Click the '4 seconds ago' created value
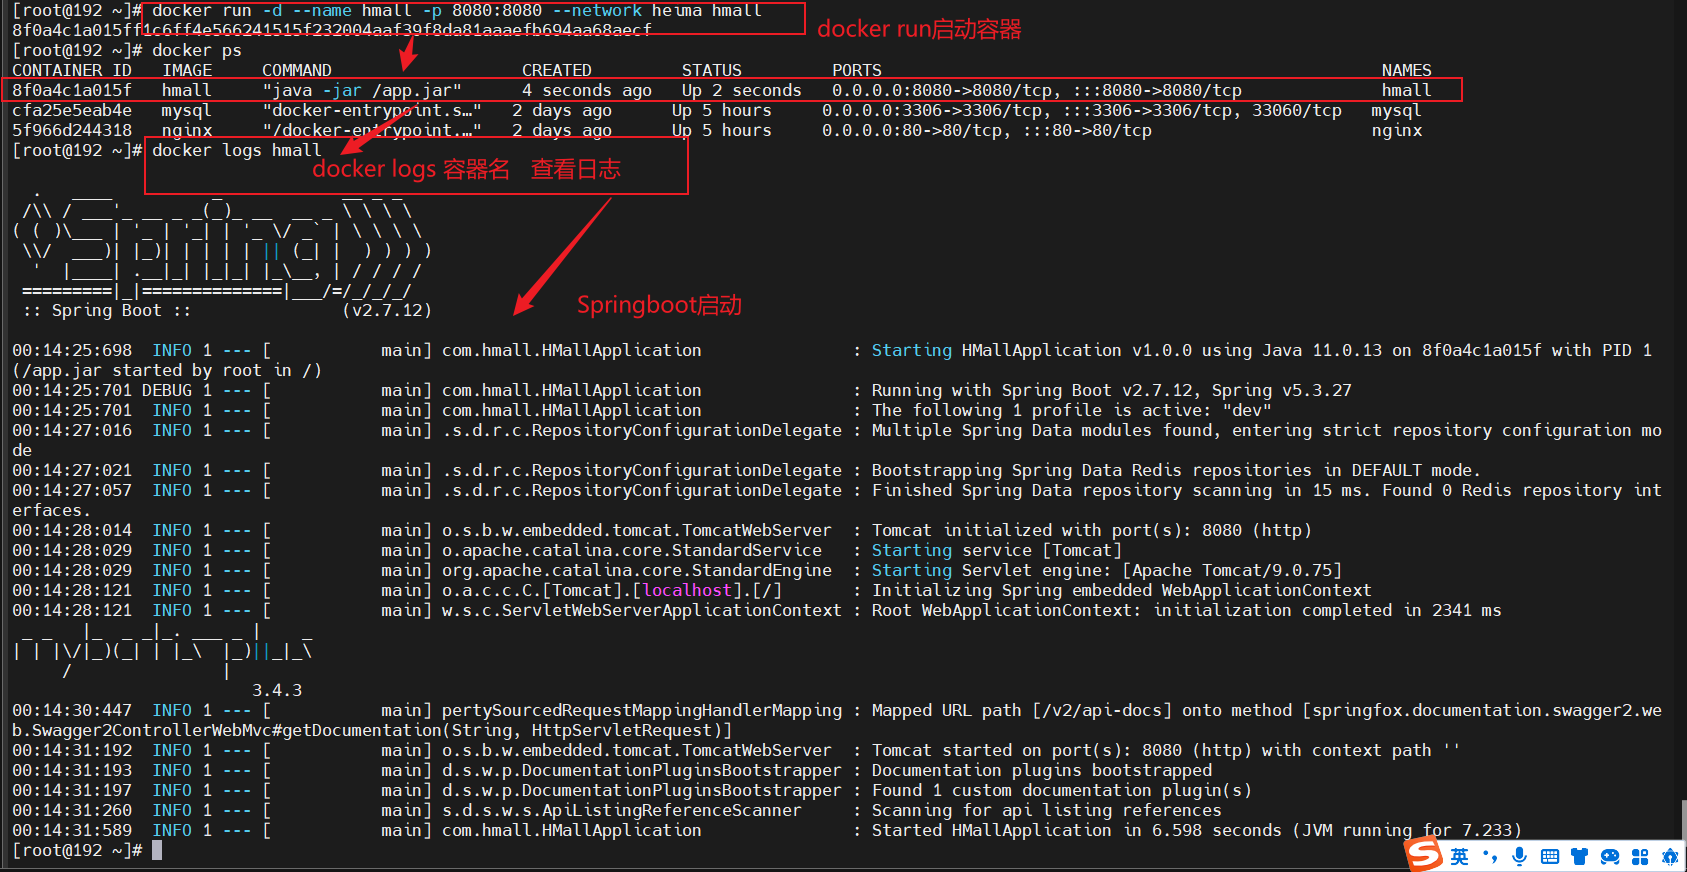 587,90
